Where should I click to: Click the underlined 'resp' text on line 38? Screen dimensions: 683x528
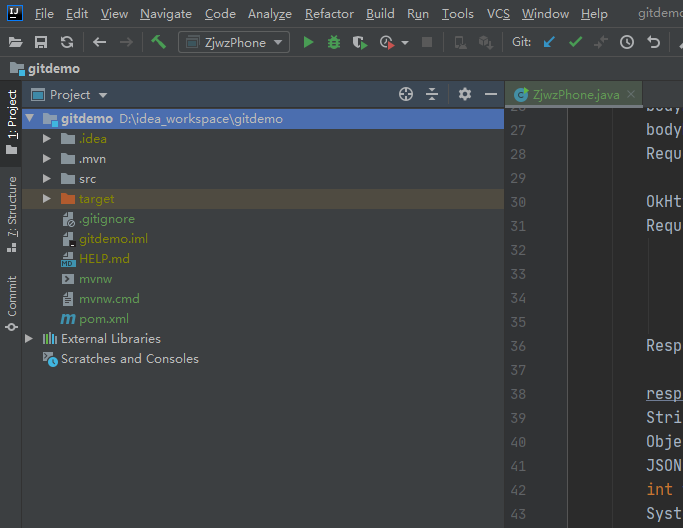coord(664,394)
